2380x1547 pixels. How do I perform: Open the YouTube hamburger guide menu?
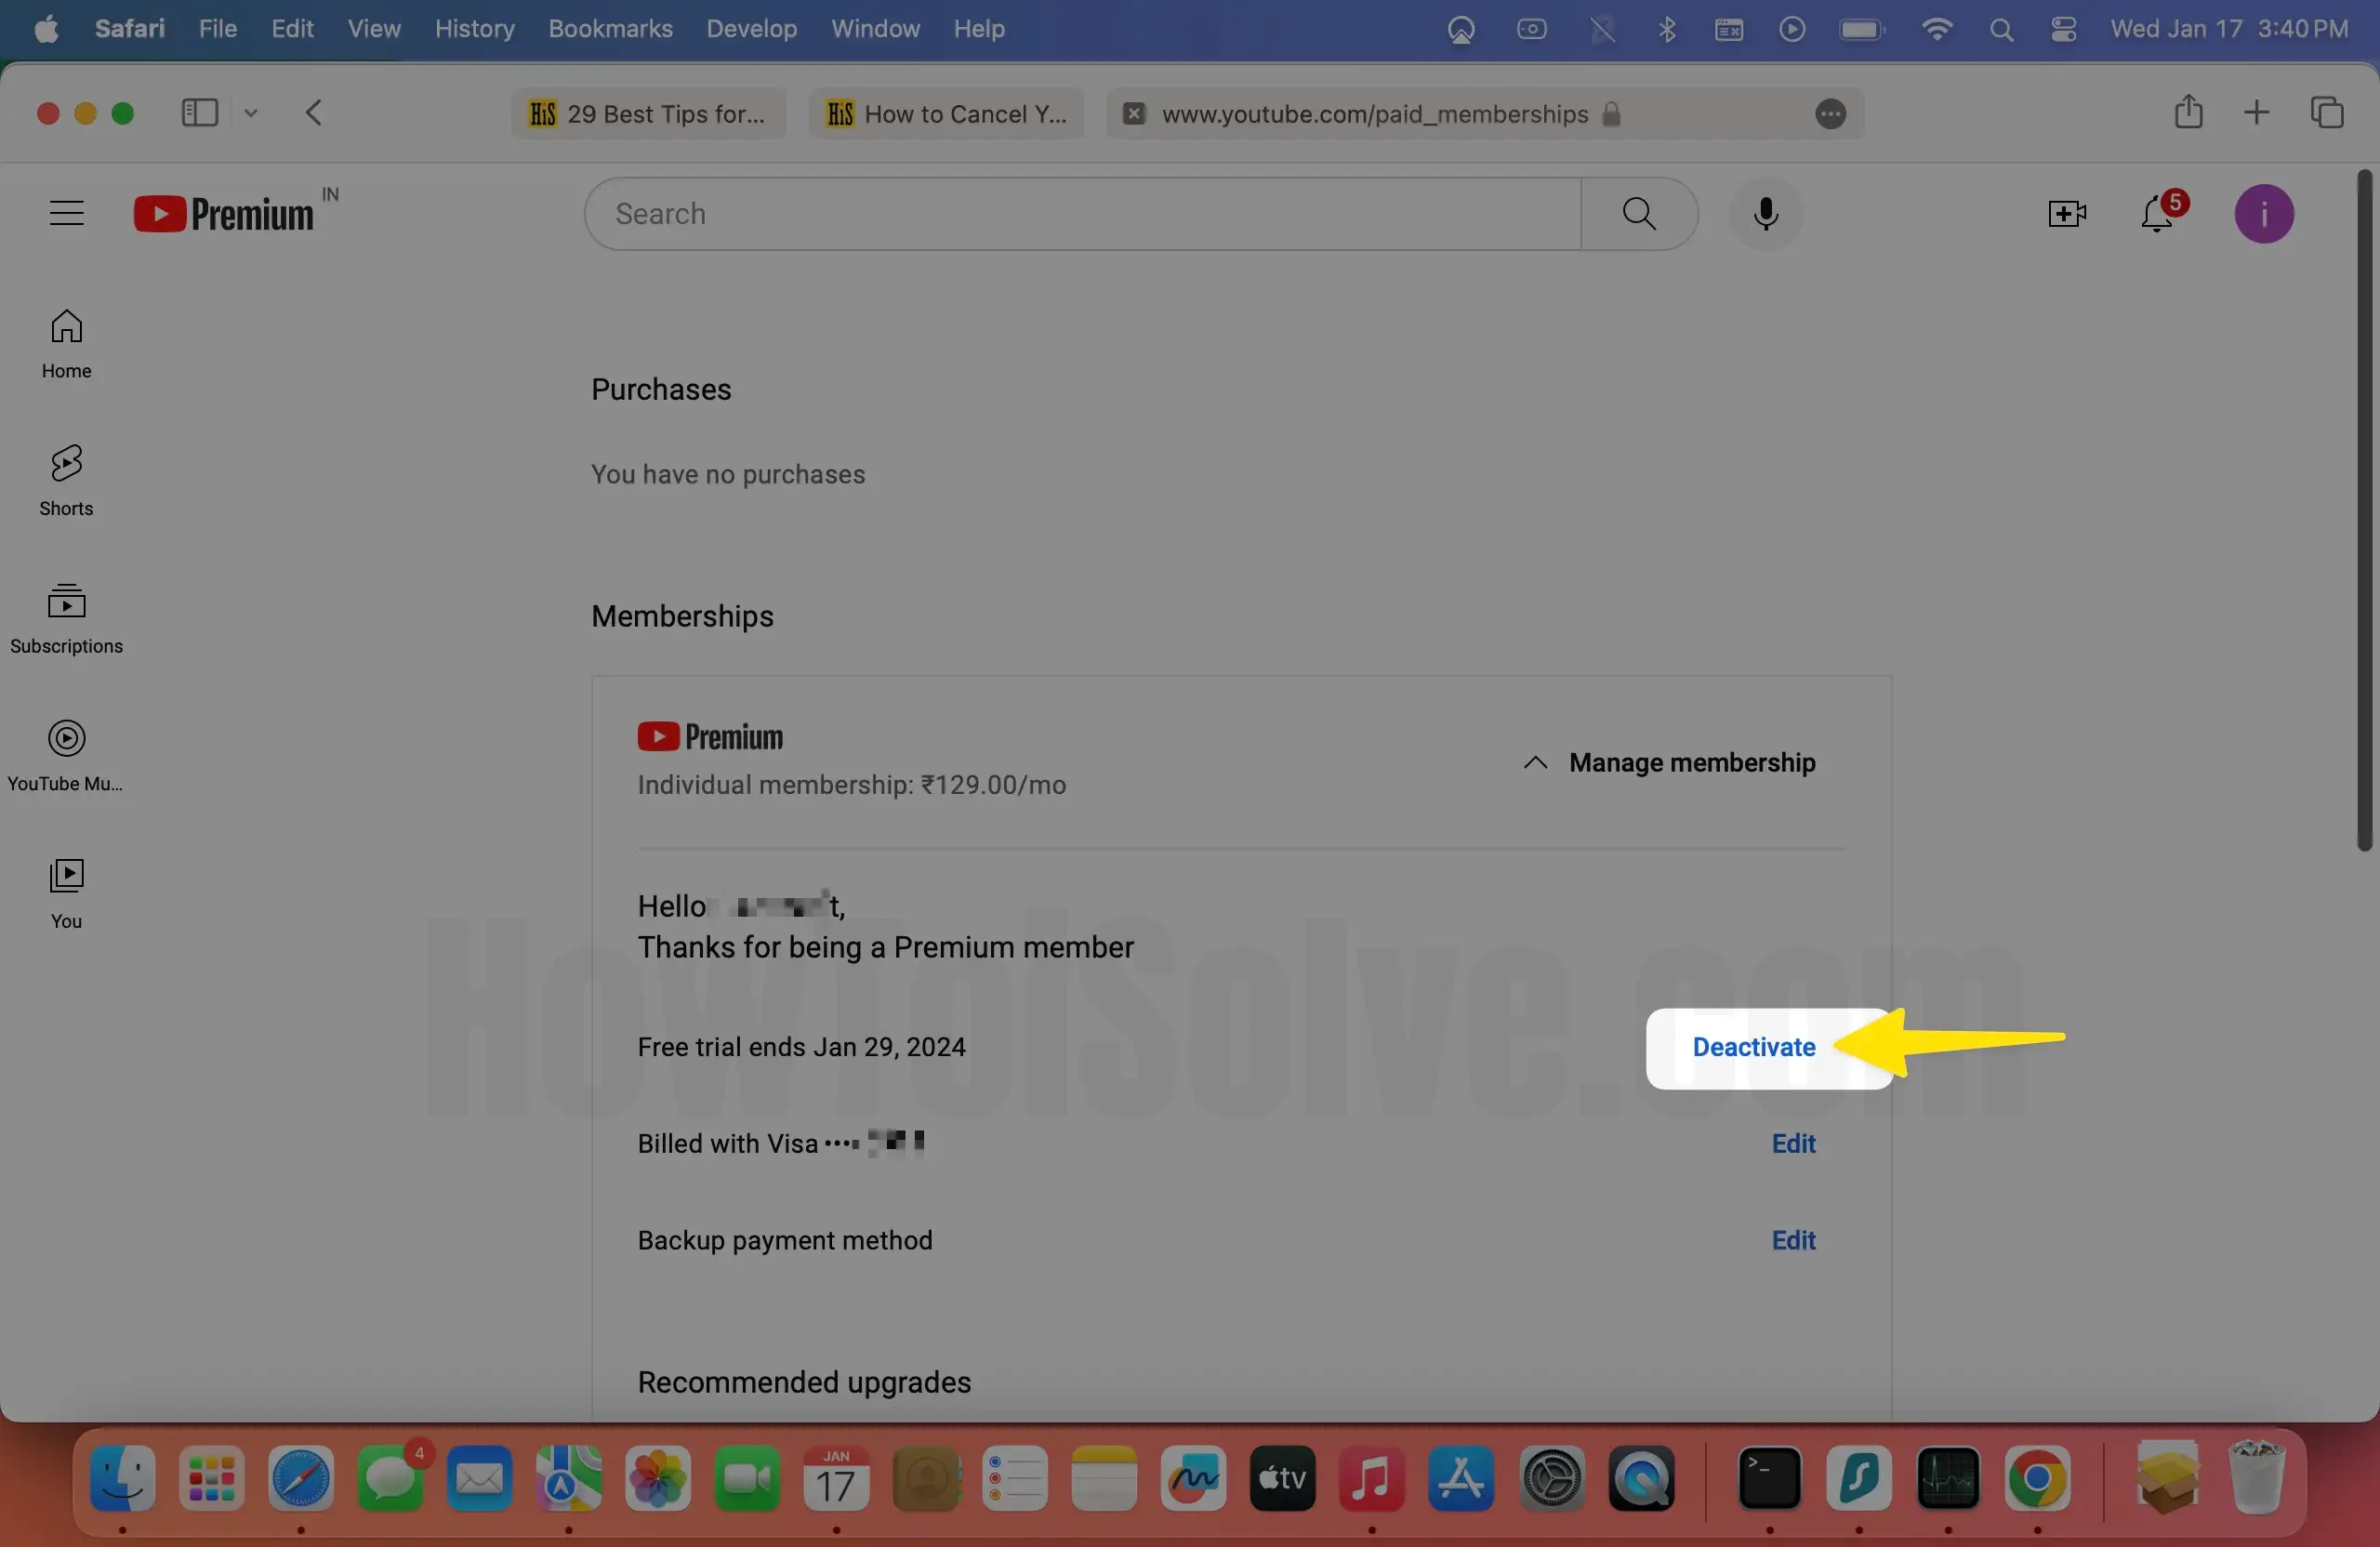[67, 213]
